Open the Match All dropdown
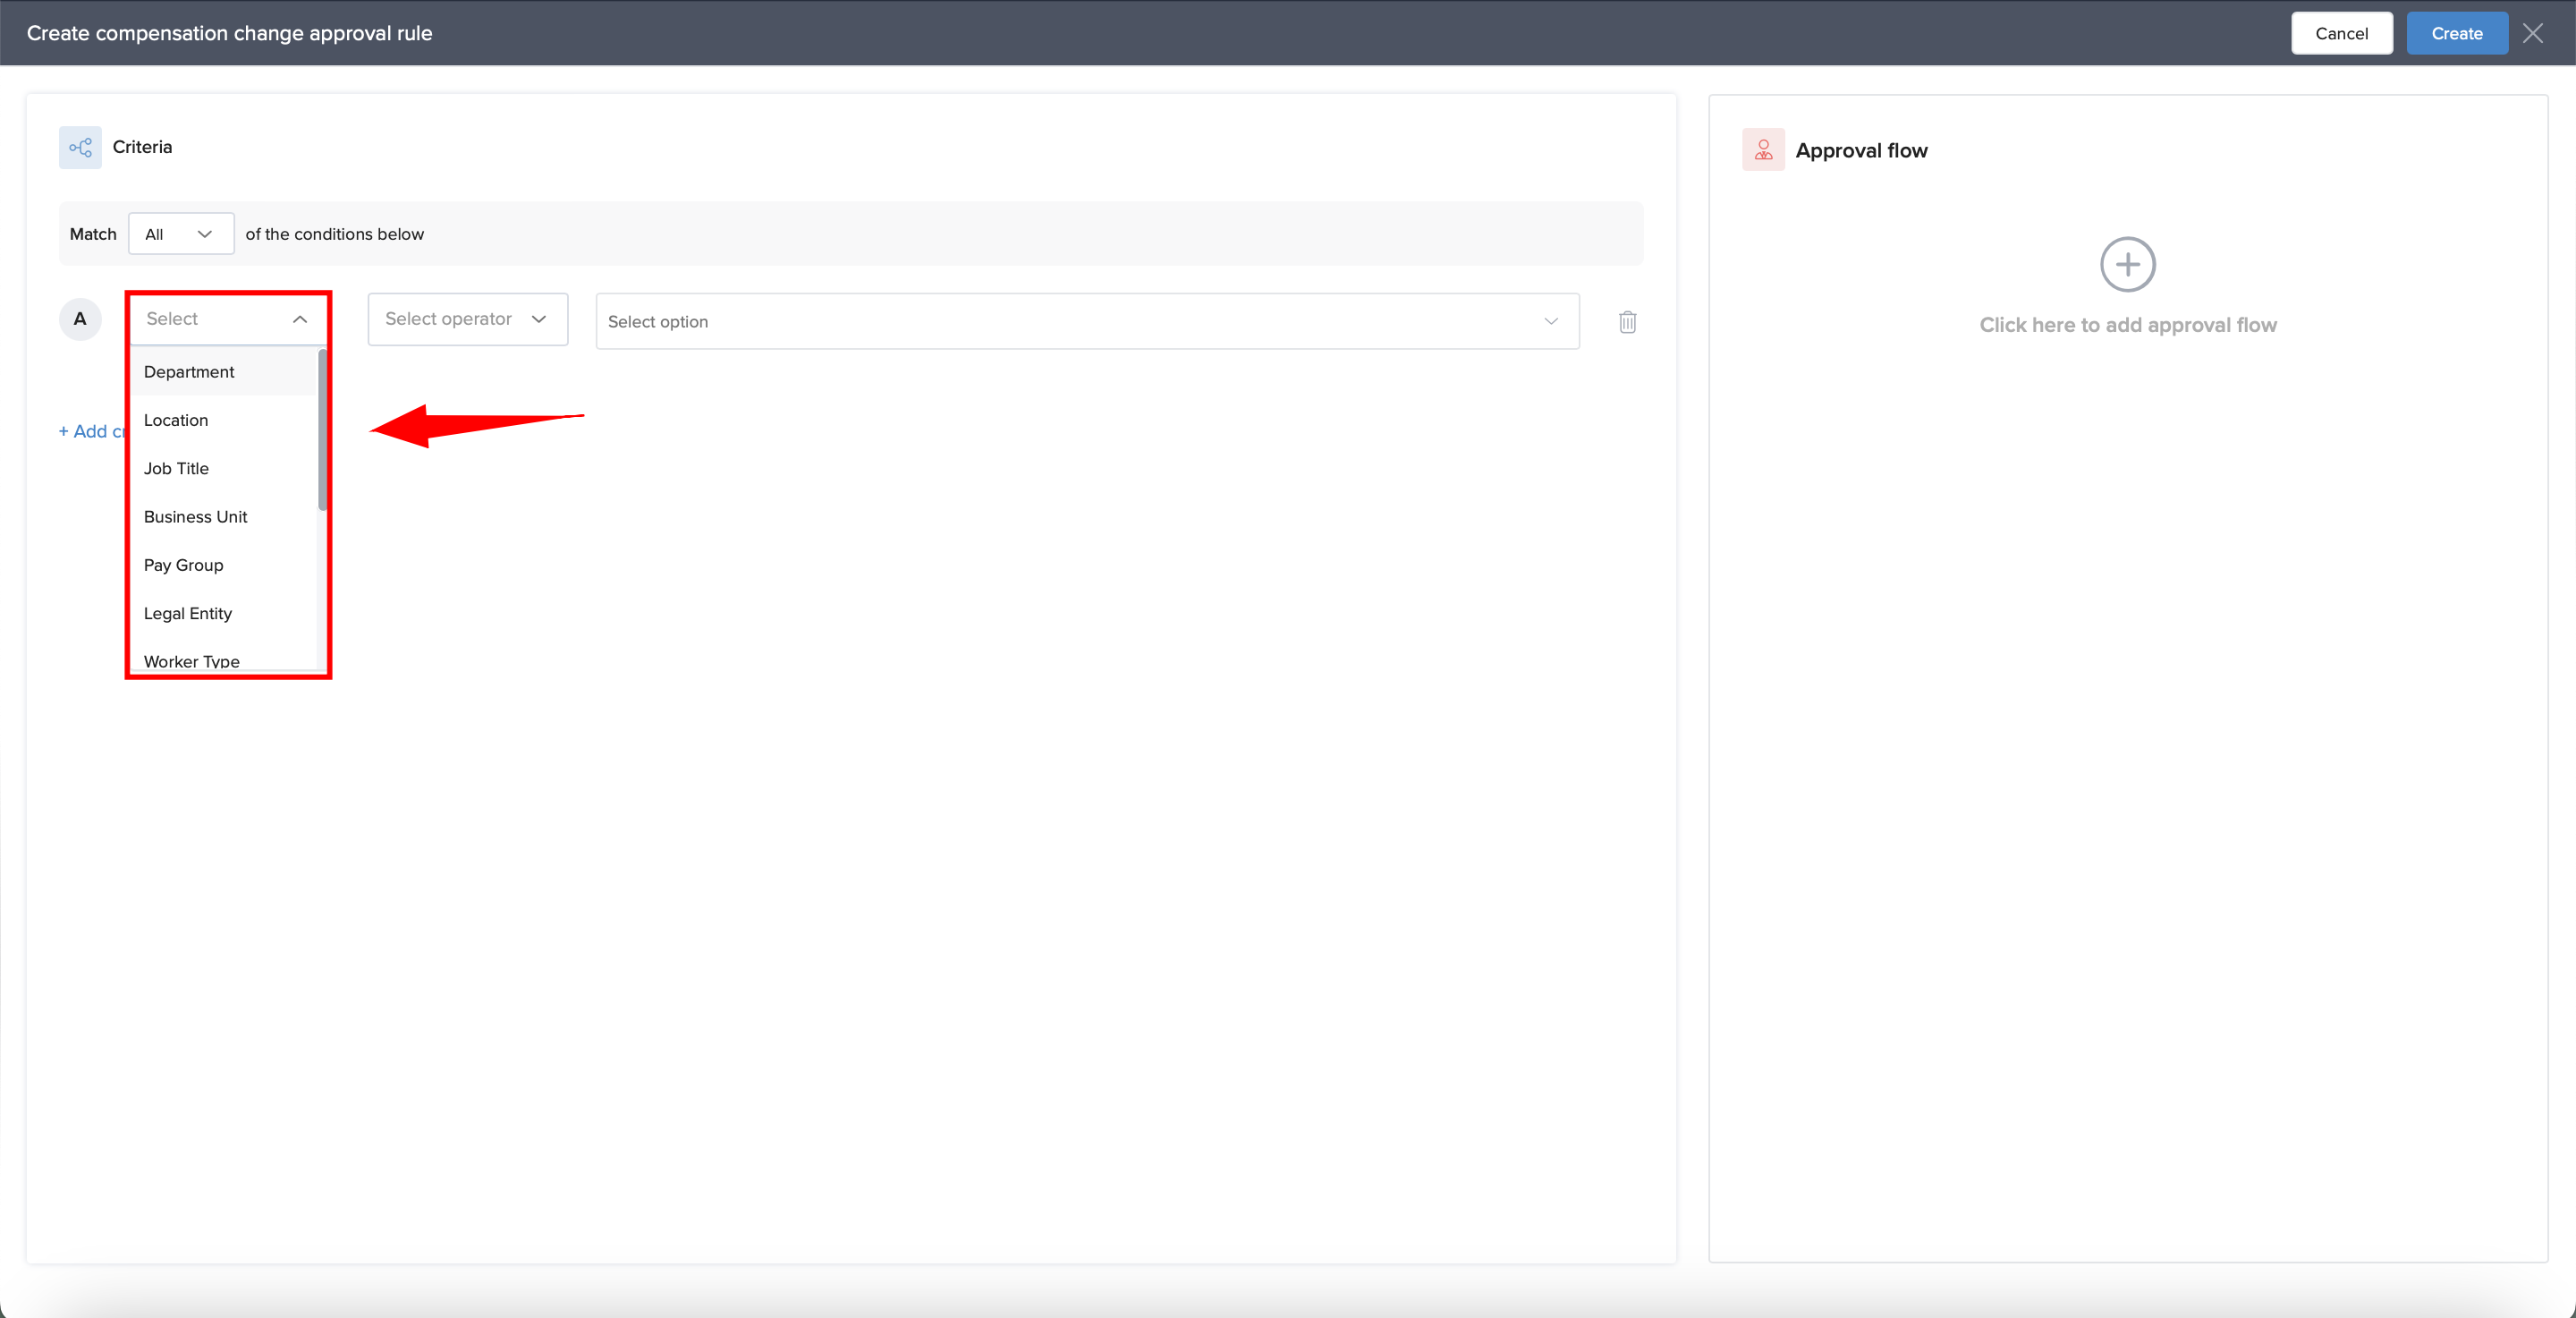Viewport: 2576px width, 1318px height. tap(180, 234)
